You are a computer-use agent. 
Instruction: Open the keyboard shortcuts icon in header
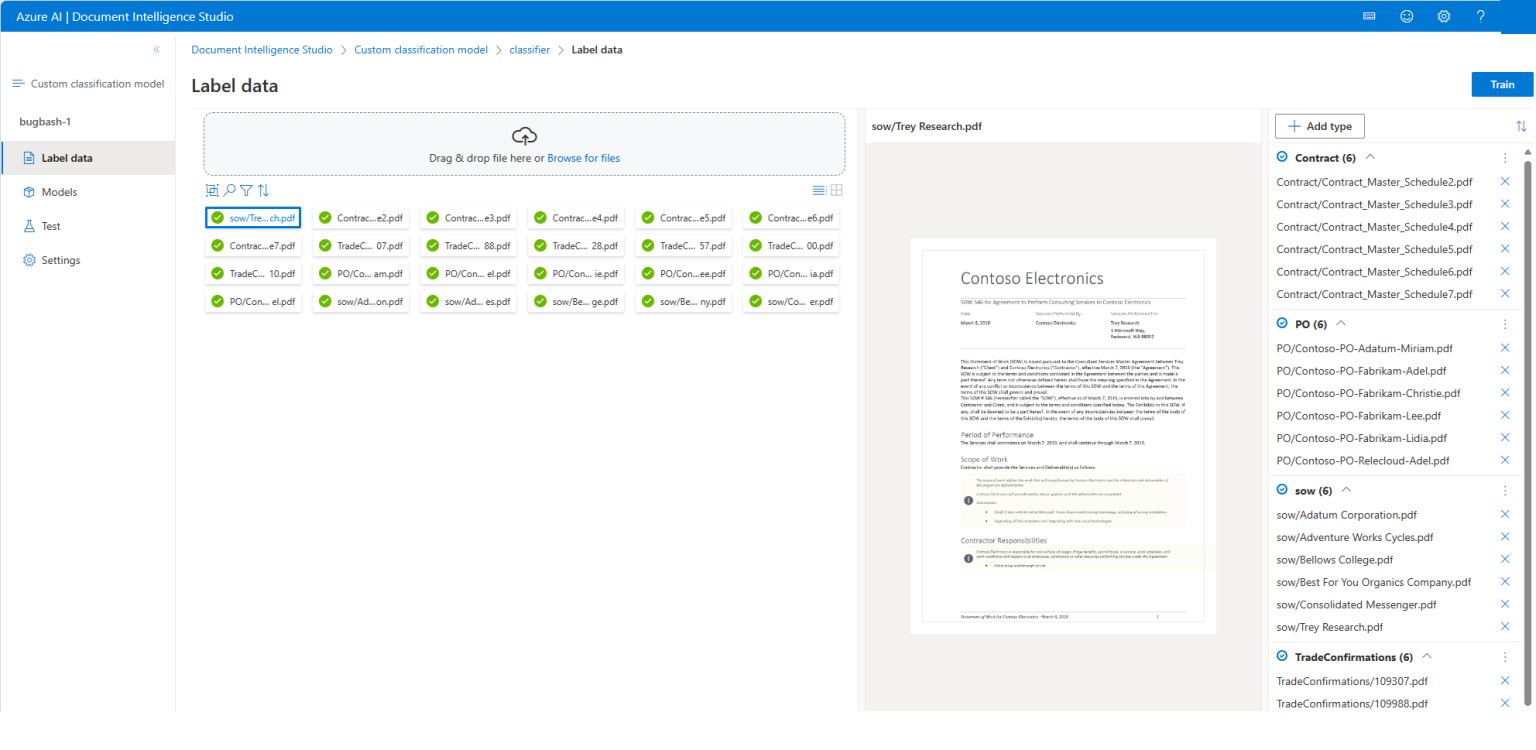[x=1368, y=16]
